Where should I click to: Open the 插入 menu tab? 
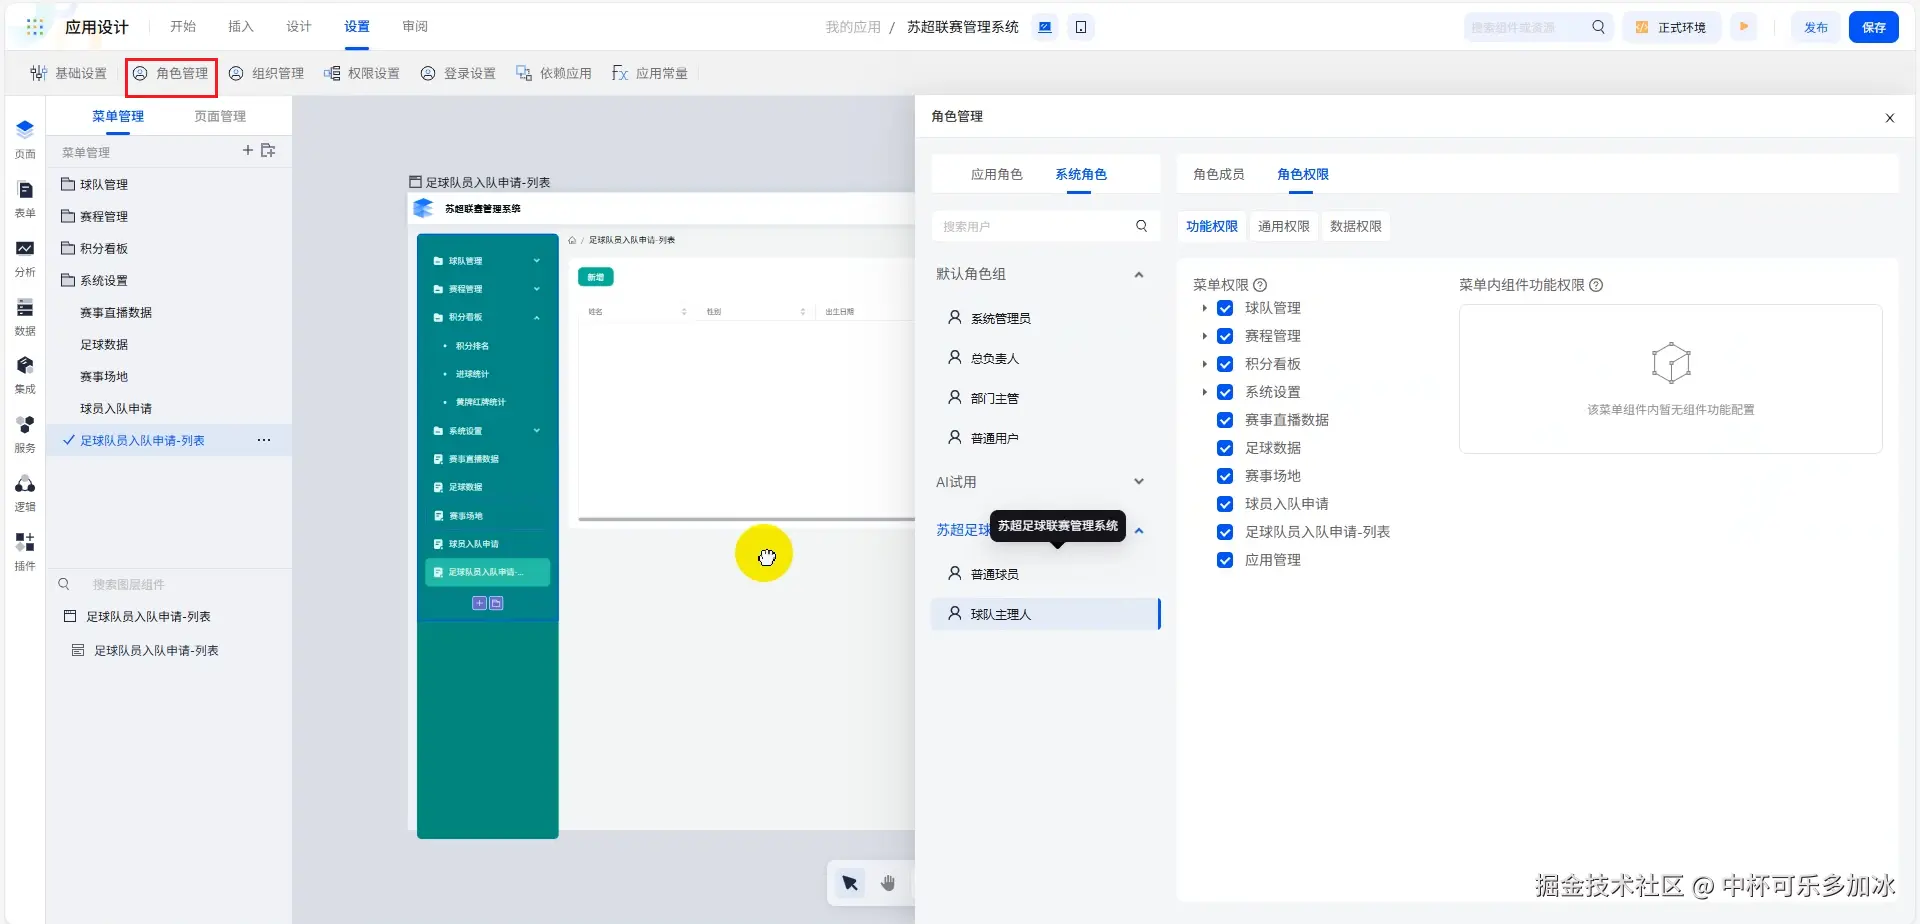click(241, 27)
